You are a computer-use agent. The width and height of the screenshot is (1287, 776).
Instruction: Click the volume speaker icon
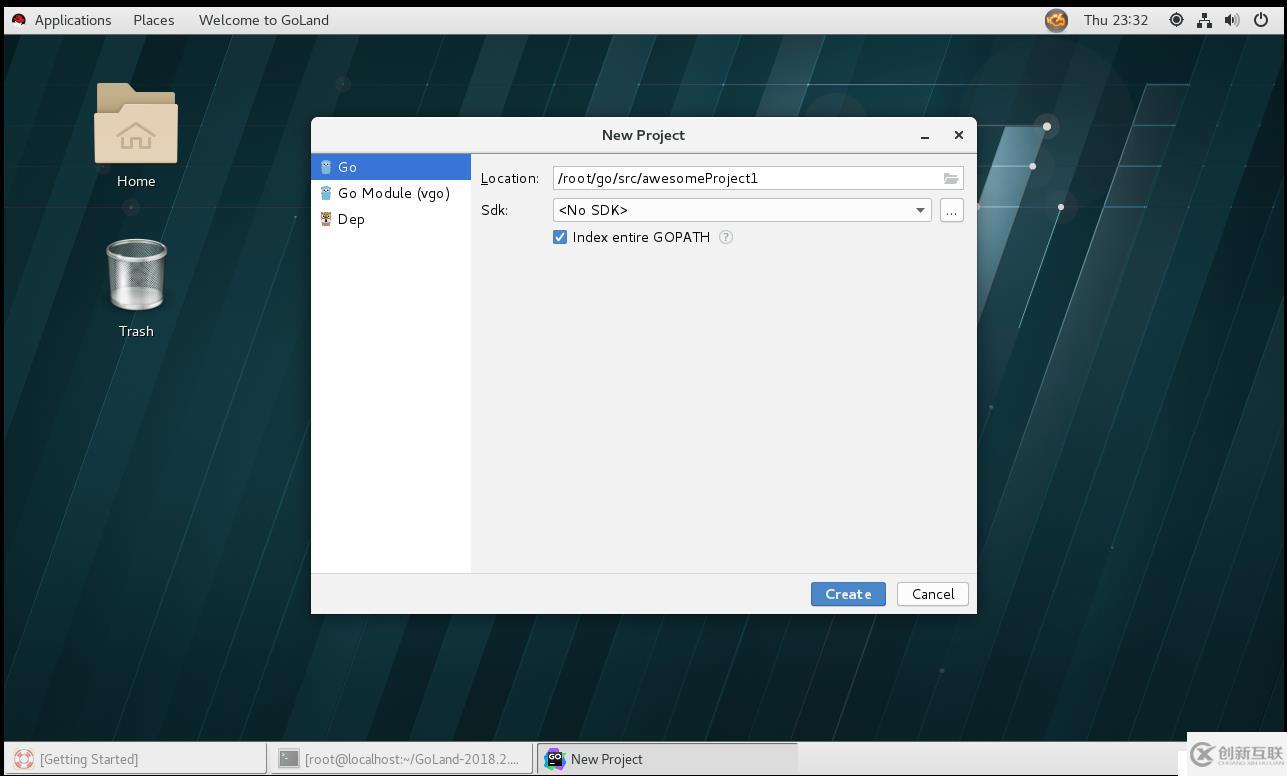pos(1232,20)
